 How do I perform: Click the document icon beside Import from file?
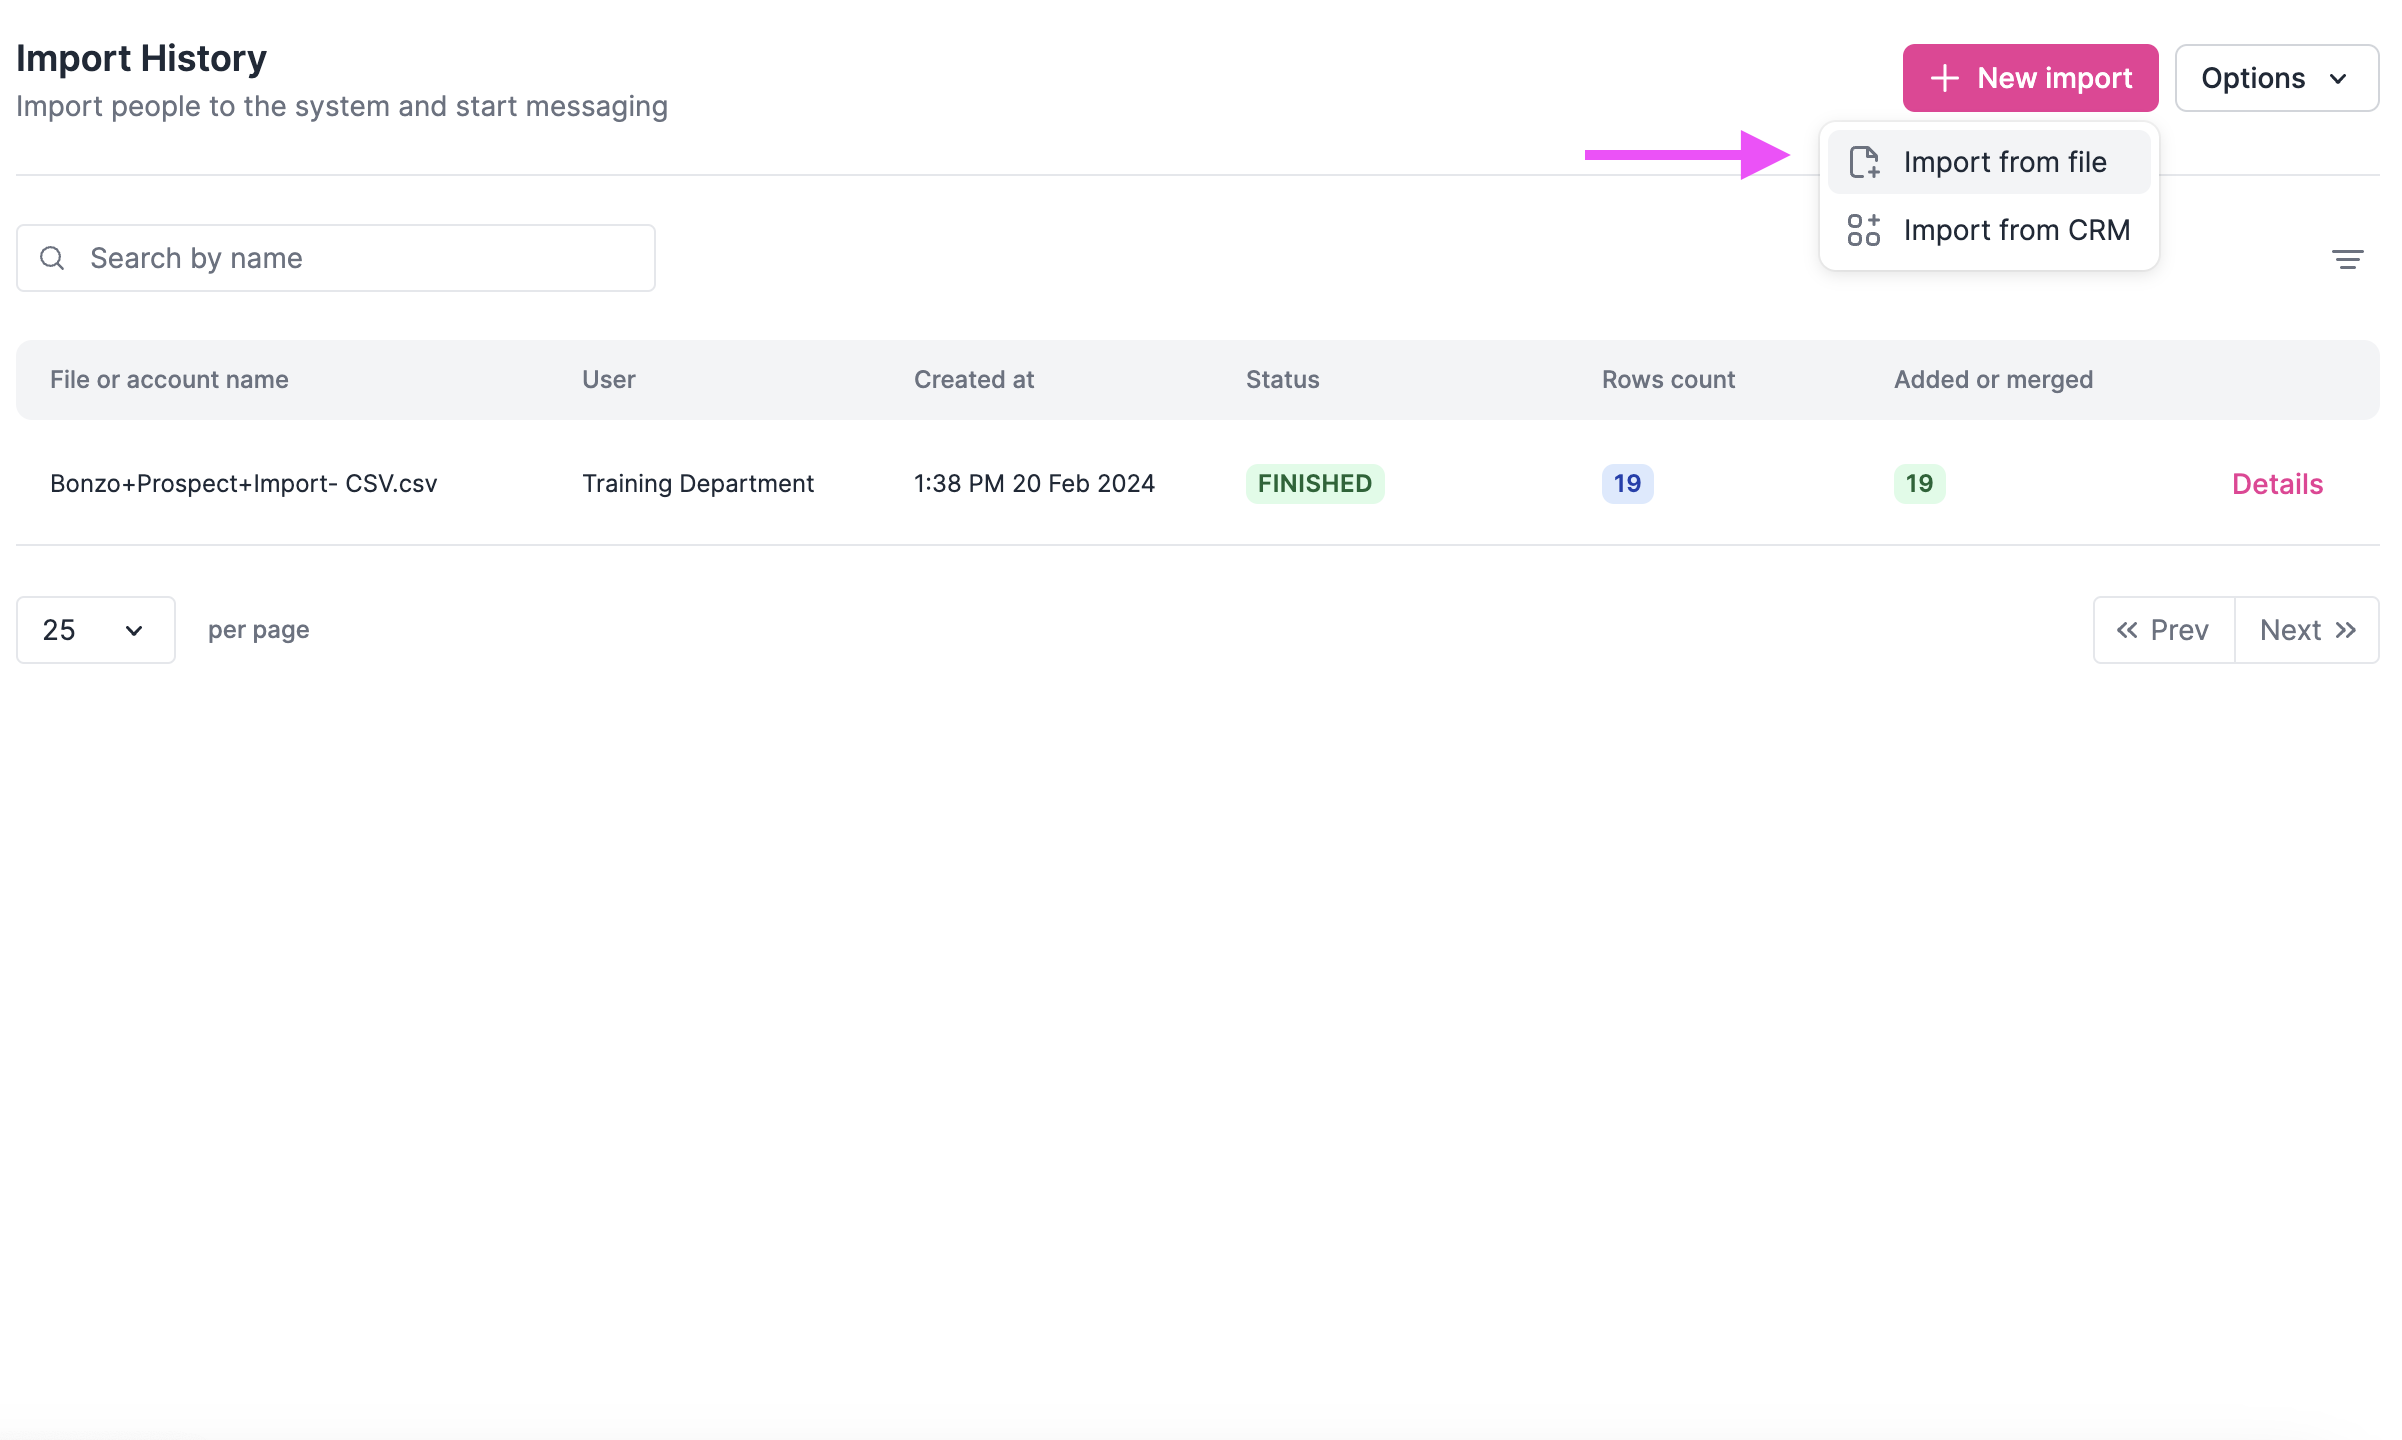point(1866,161)
